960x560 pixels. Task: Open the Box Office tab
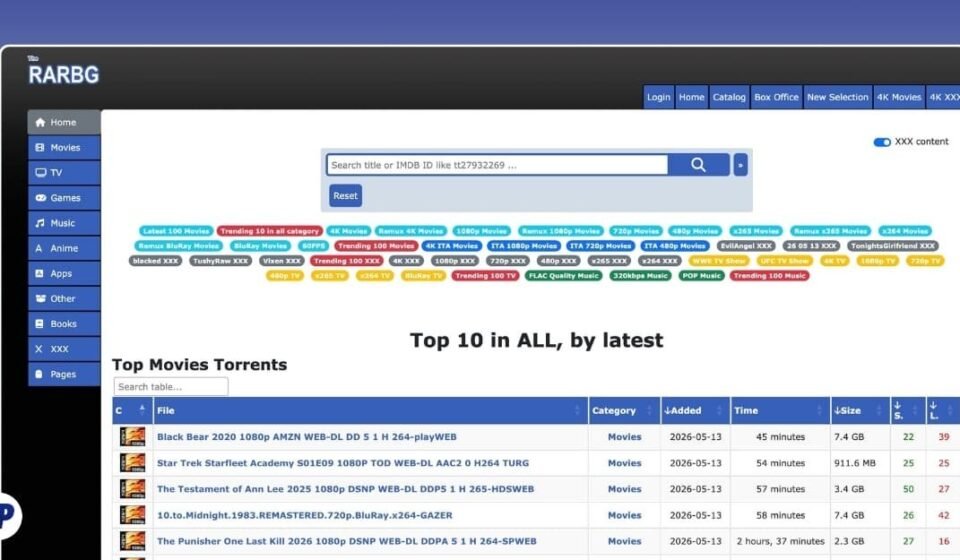point(776,97)
